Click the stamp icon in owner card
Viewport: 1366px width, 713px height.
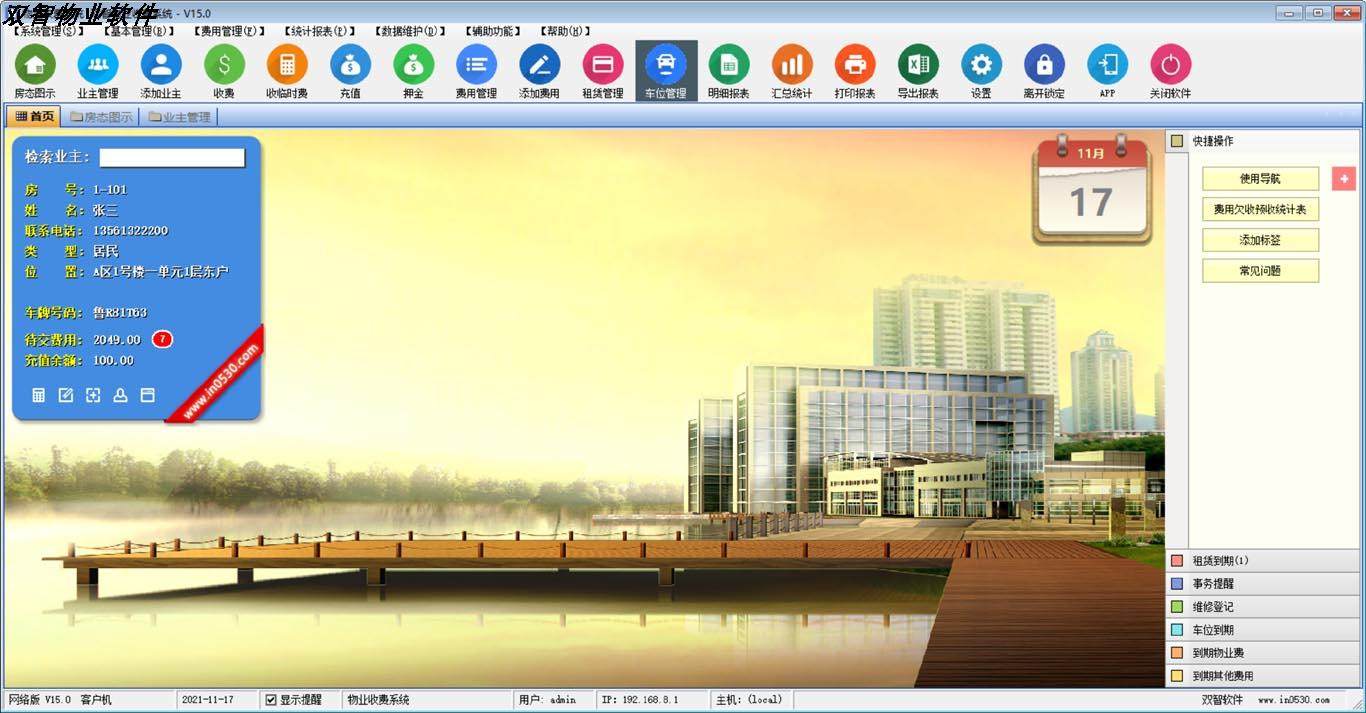[x=120, y=396]
